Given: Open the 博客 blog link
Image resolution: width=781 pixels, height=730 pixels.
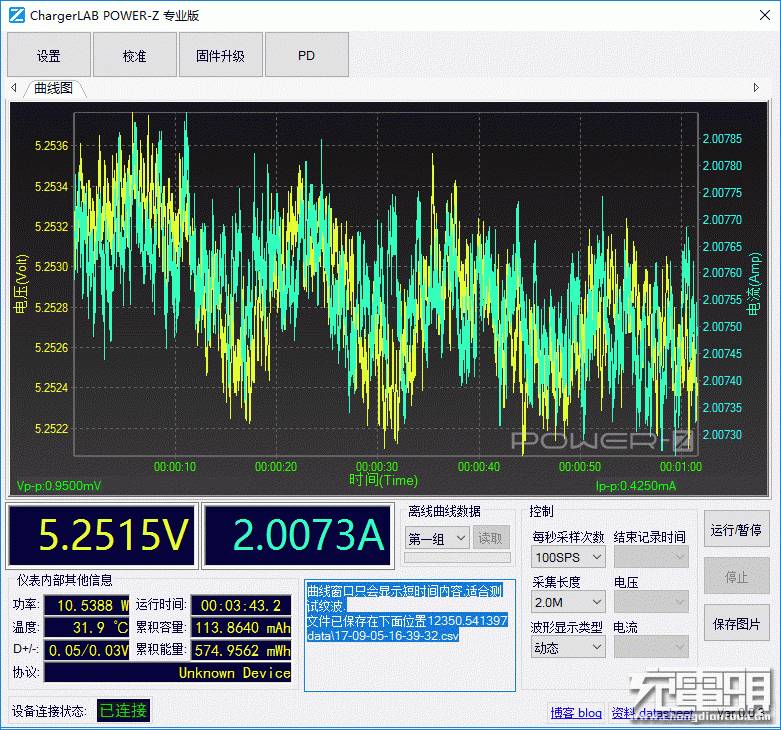Looking at the screenshot, I should (x=576, y=713).
